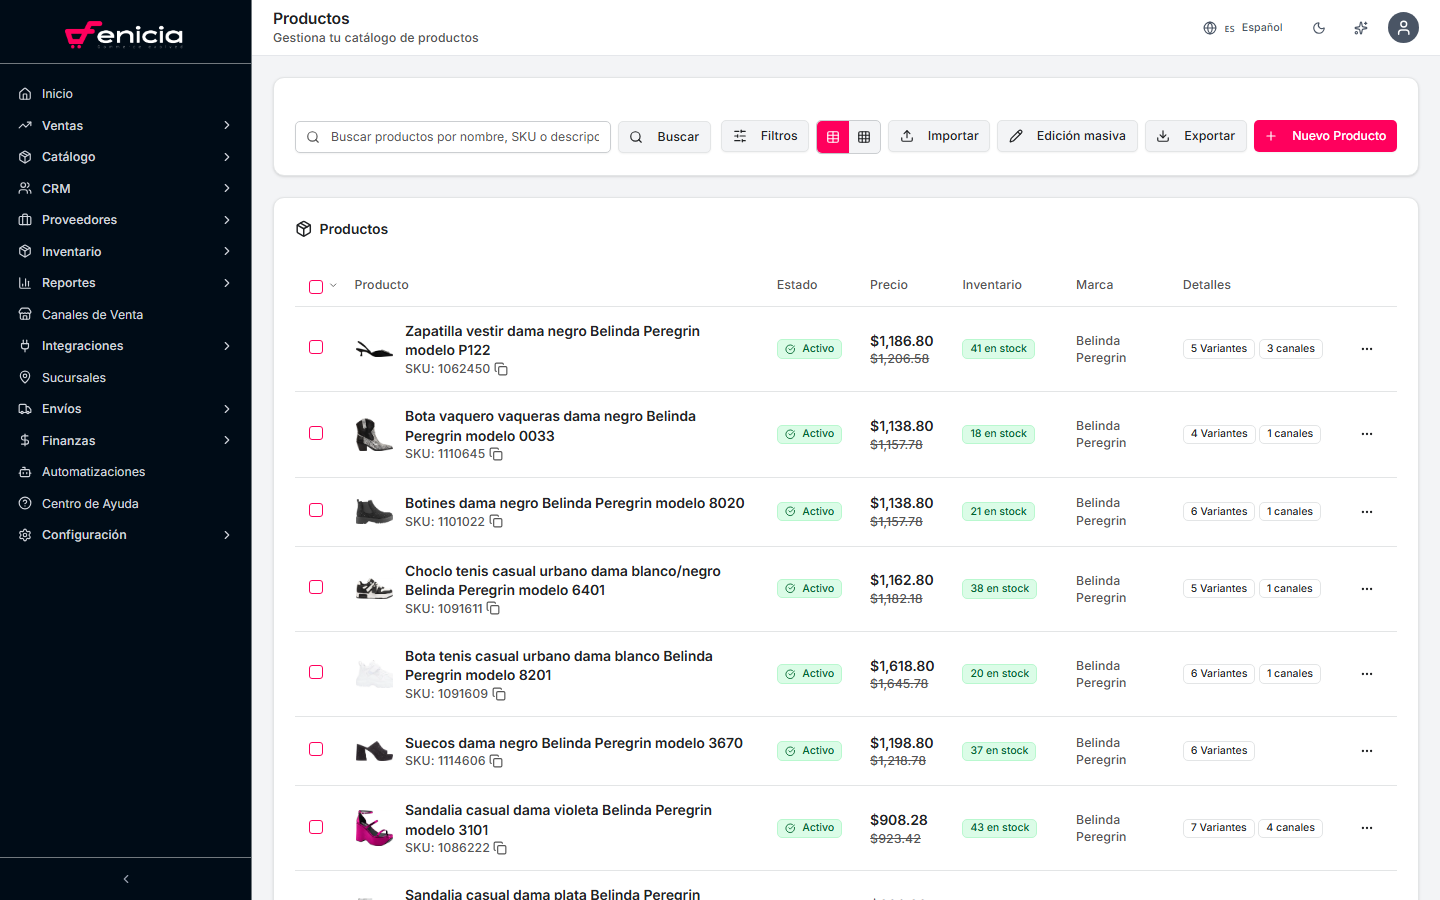Check the checkbox next to Sandalia casual violeta 3101
The height and width of the screenshot is (900, 1440).
pyautogui.click(x=317, y=827)
